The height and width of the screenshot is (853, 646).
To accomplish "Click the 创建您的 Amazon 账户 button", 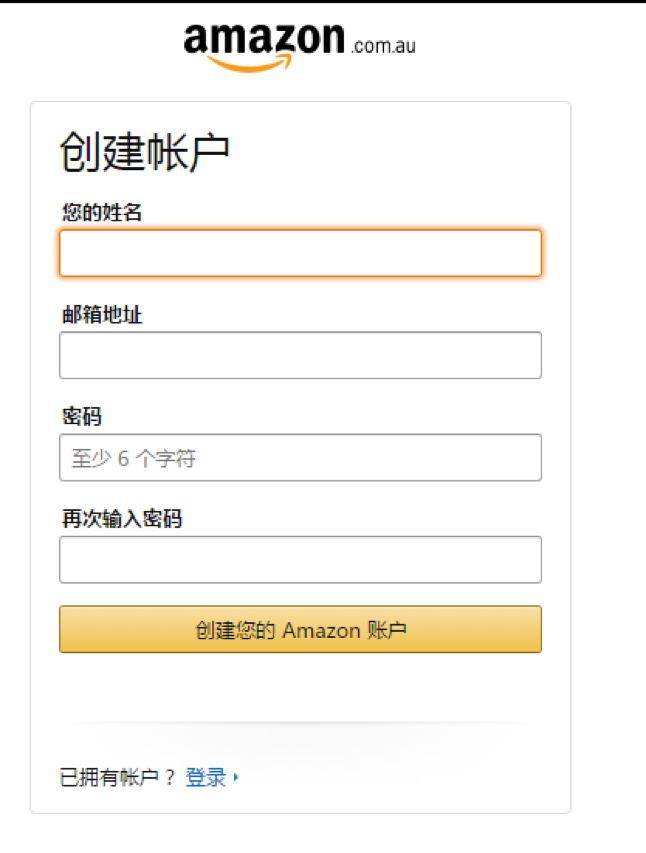I will coord(300,629).
